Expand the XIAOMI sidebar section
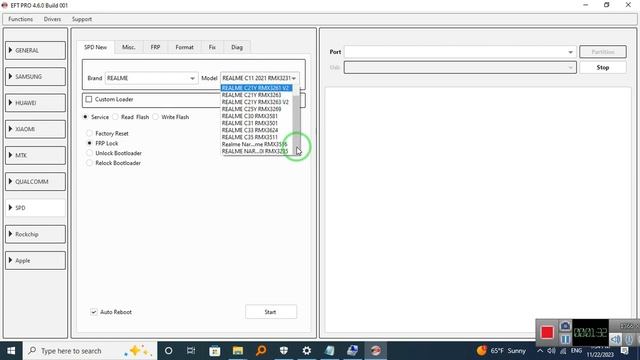 (36, 129)
